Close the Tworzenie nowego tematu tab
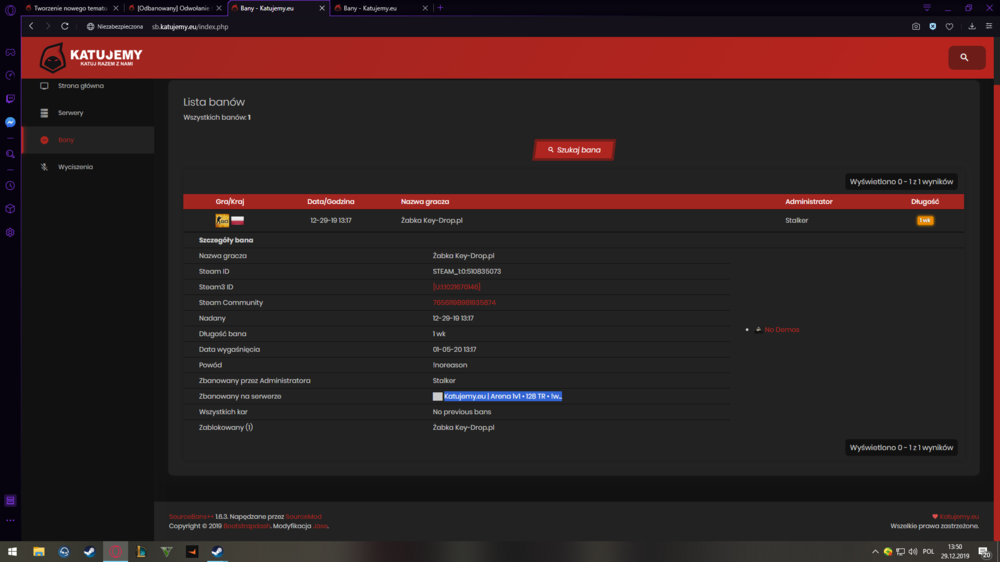The width and height of the screenshot is (1000, 562). (x=115, y=8)
